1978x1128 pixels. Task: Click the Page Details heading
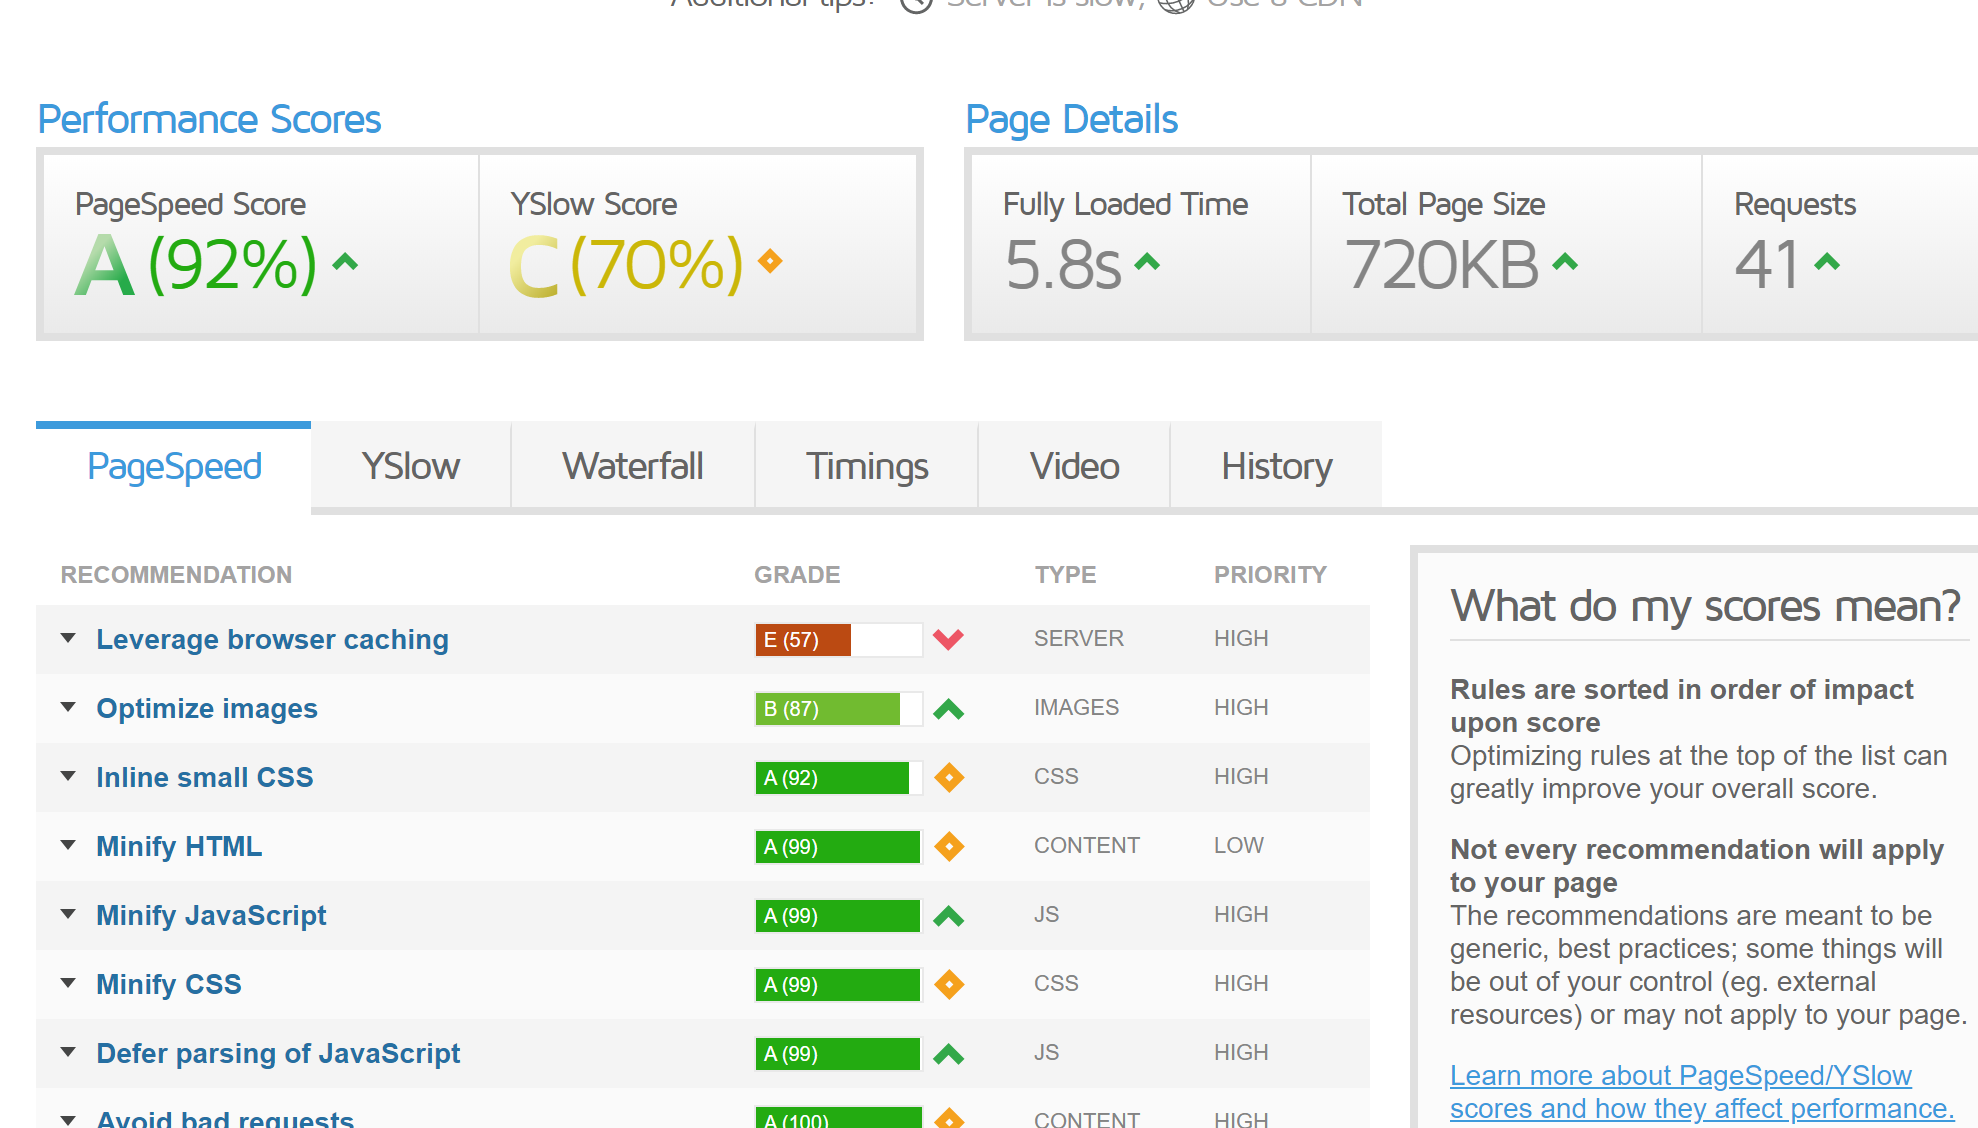tap(1071, 119)
